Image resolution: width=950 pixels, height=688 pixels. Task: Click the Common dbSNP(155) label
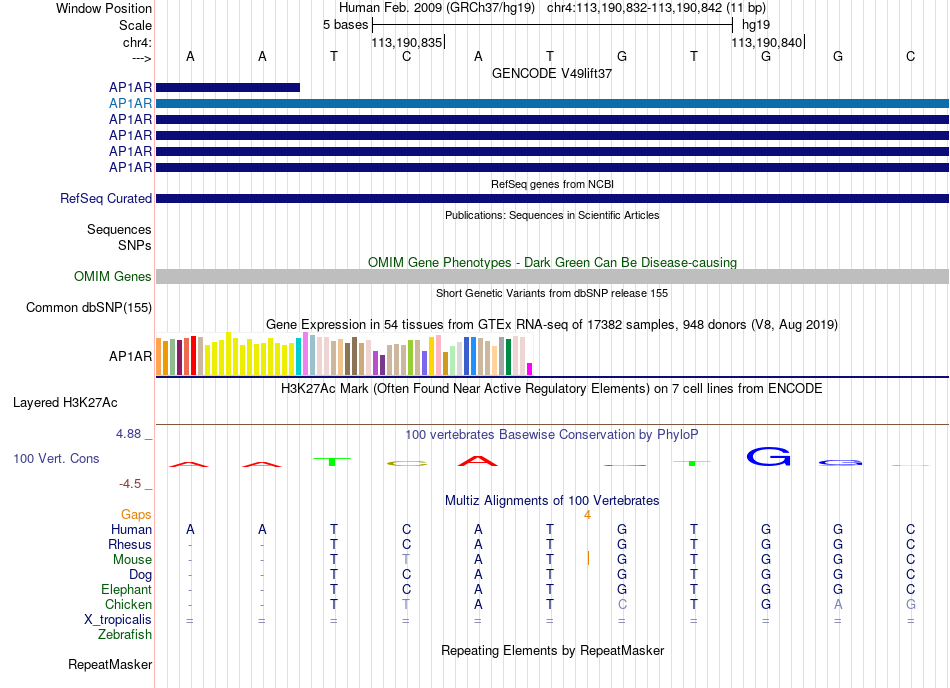(x=89, y=308)
